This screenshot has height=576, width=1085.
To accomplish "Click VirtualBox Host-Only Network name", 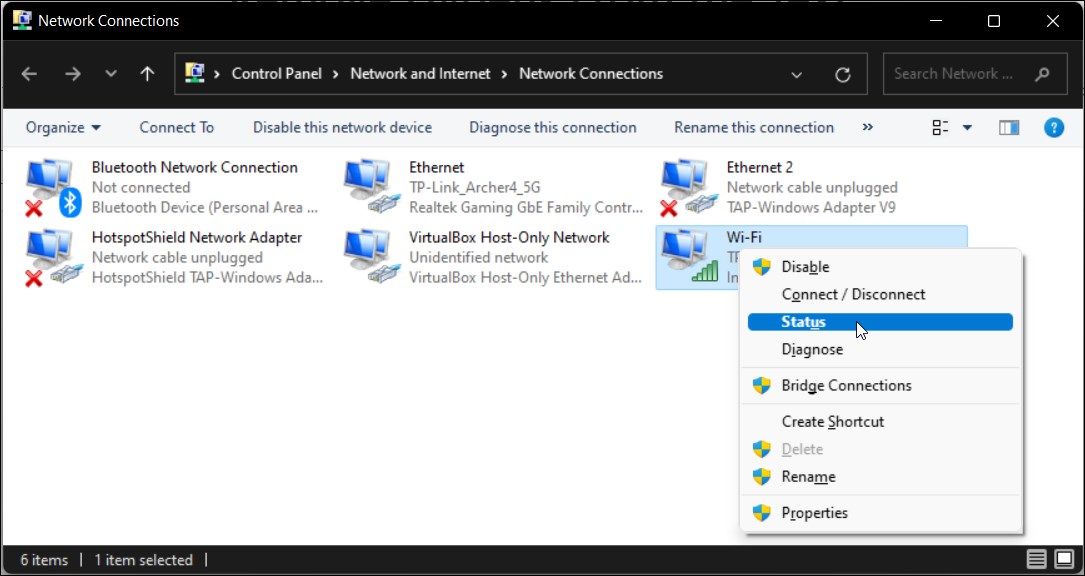I will point(509,237).
